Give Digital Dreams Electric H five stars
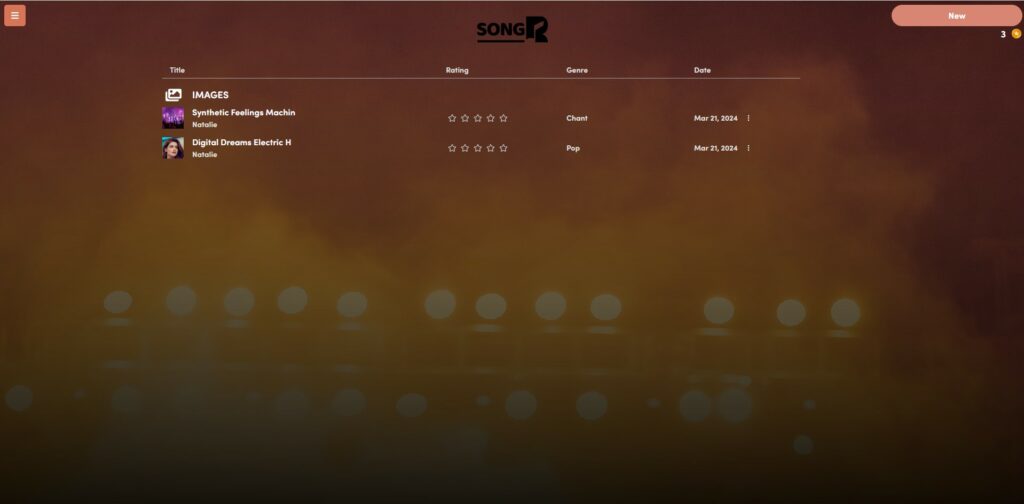 coord(503,148)
